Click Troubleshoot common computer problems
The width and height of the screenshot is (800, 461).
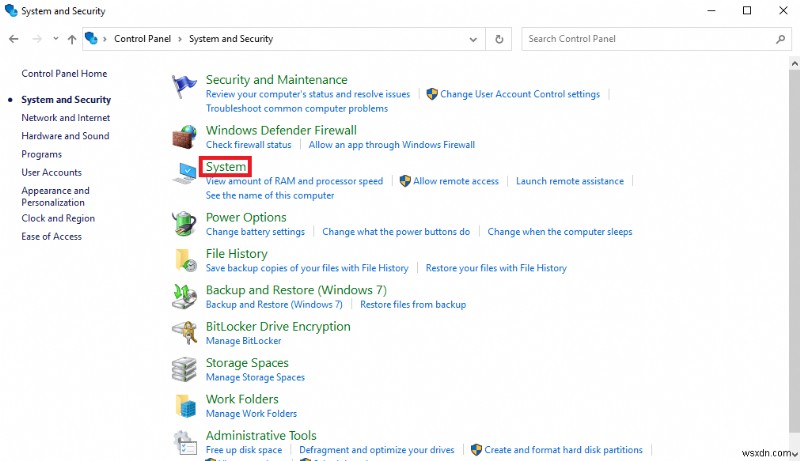coord(297,109)
